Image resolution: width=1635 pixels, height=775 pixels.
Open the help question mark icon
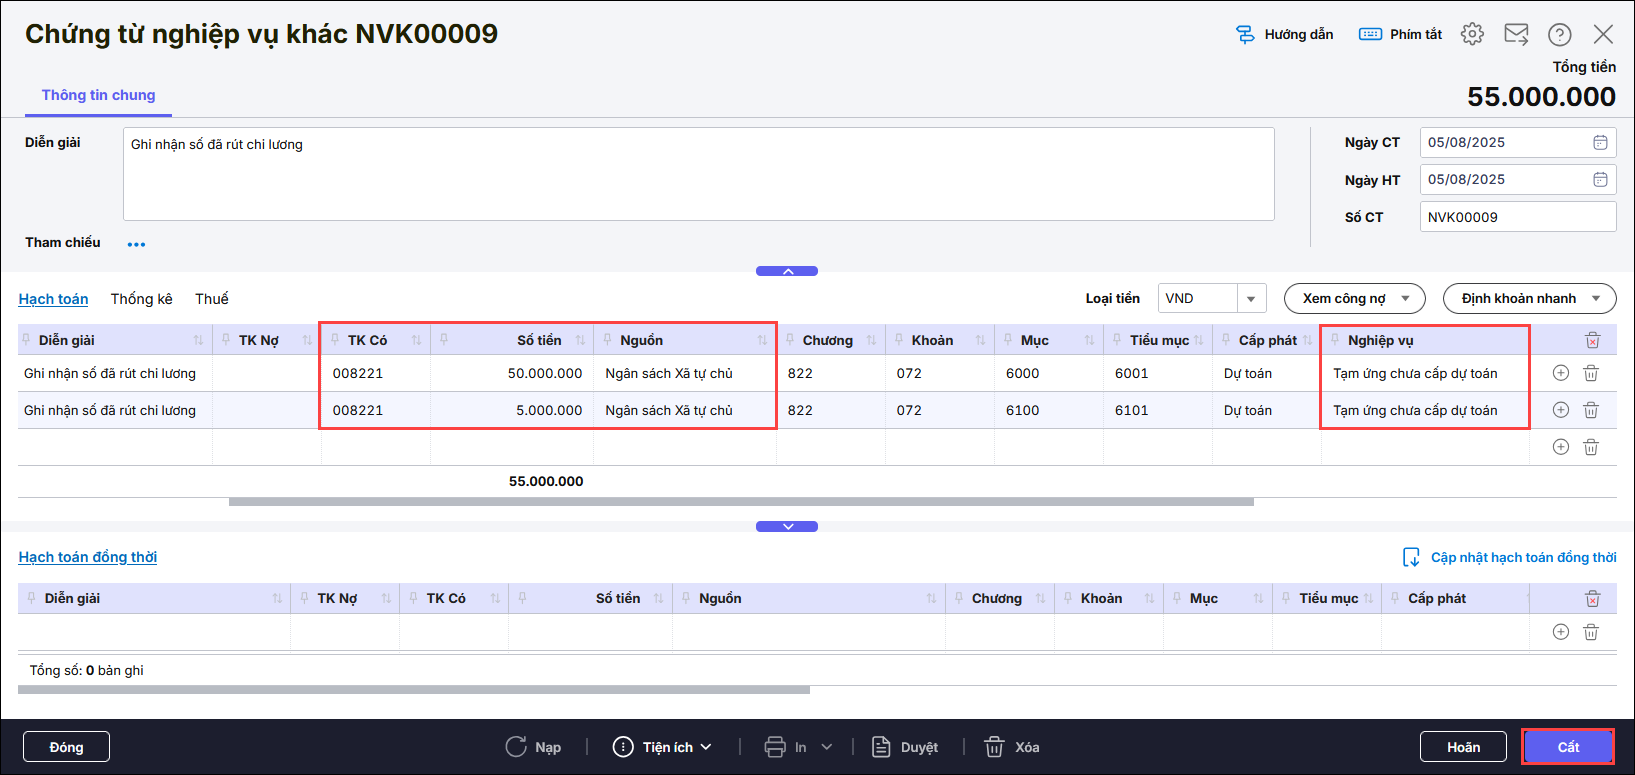tap(1559, 34)
